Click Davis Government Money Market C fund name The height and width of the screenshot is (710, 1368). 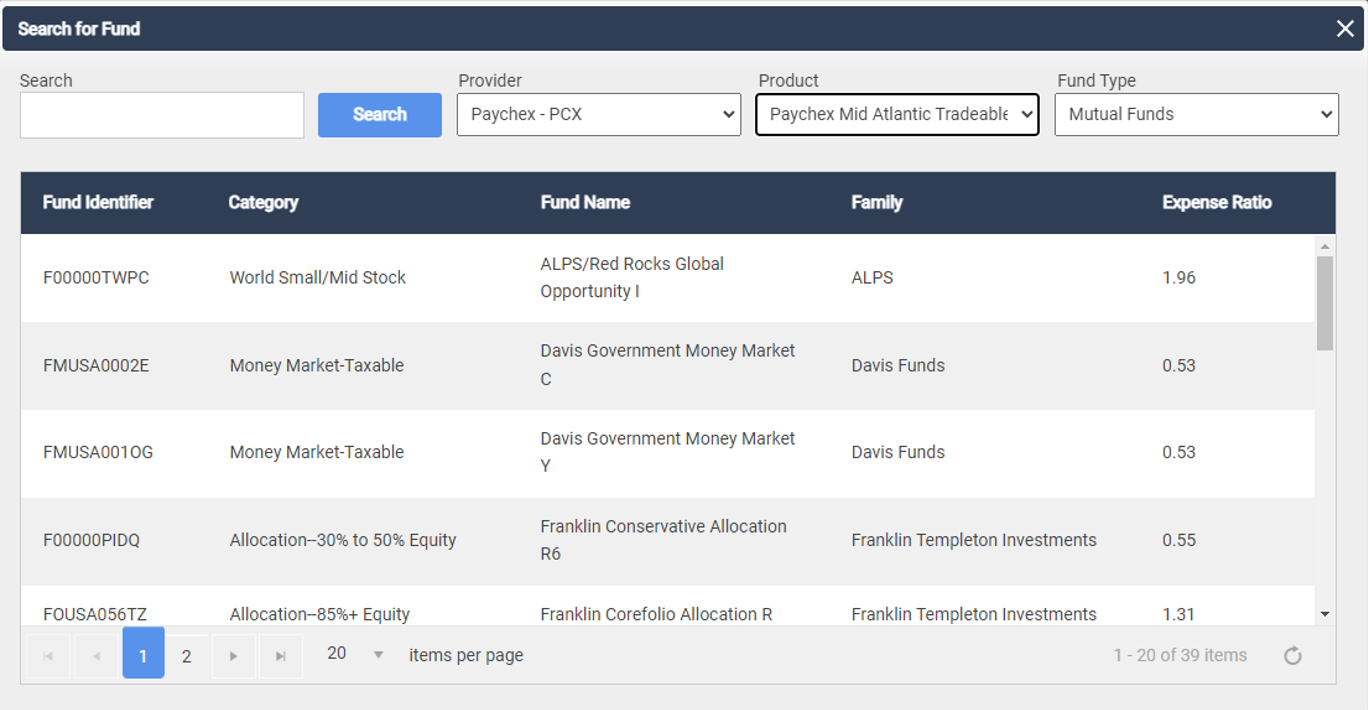coord(668,365)
